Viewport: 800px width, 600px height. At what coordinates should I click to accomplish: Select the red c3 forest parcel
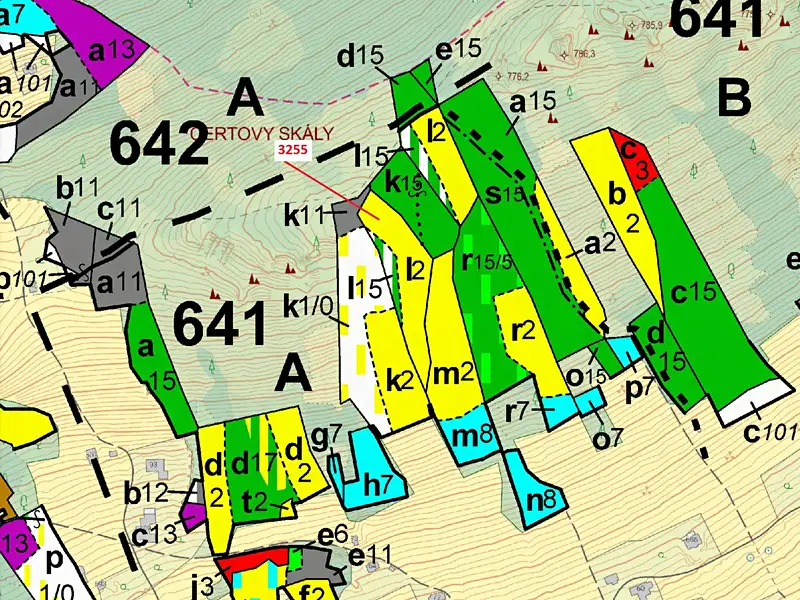tap(633, 159)
